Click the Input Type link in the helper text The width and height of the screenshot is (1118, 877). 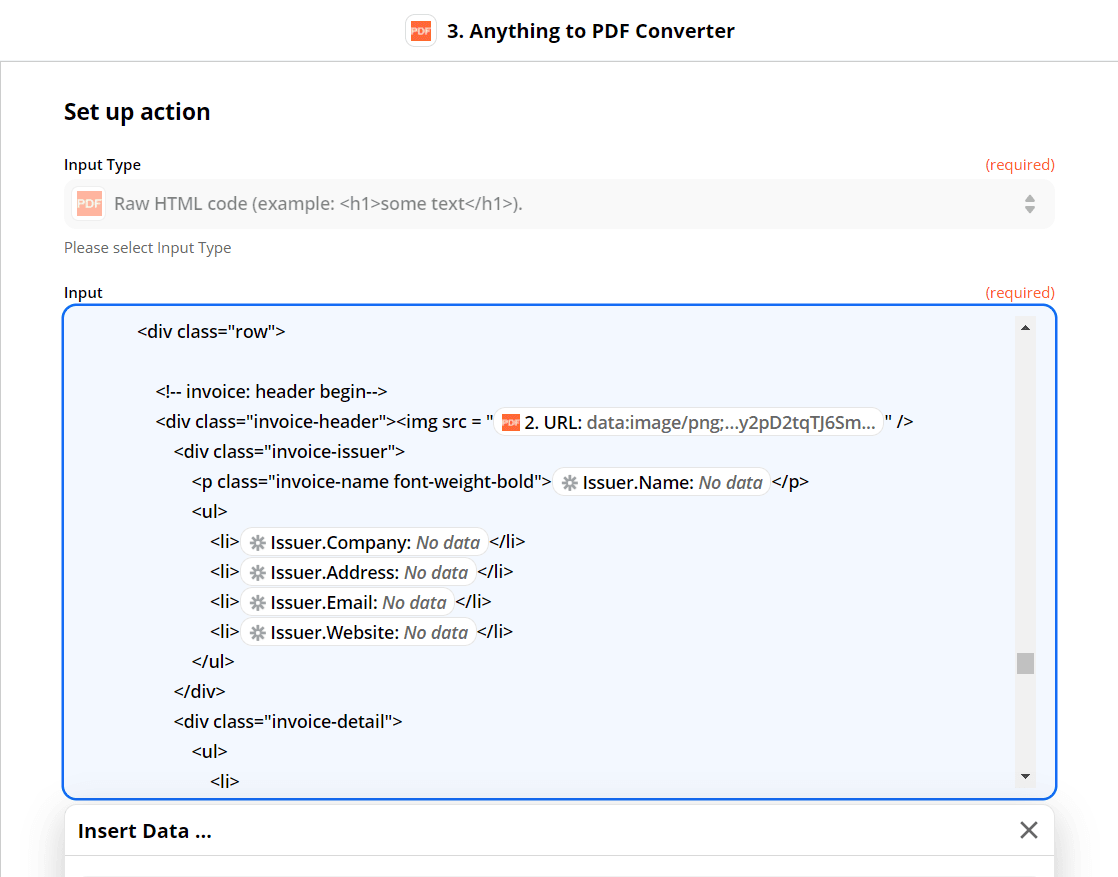[x=200, y=247]
